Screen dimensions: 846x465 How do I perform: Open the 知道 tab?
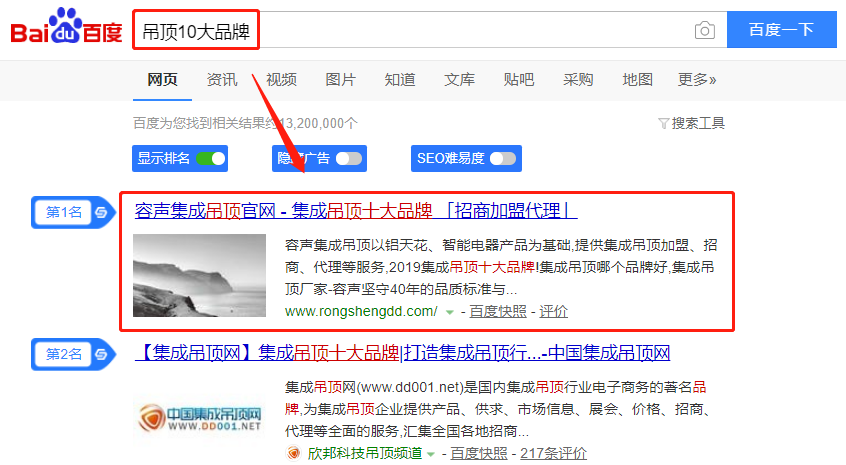pos(400,80)
